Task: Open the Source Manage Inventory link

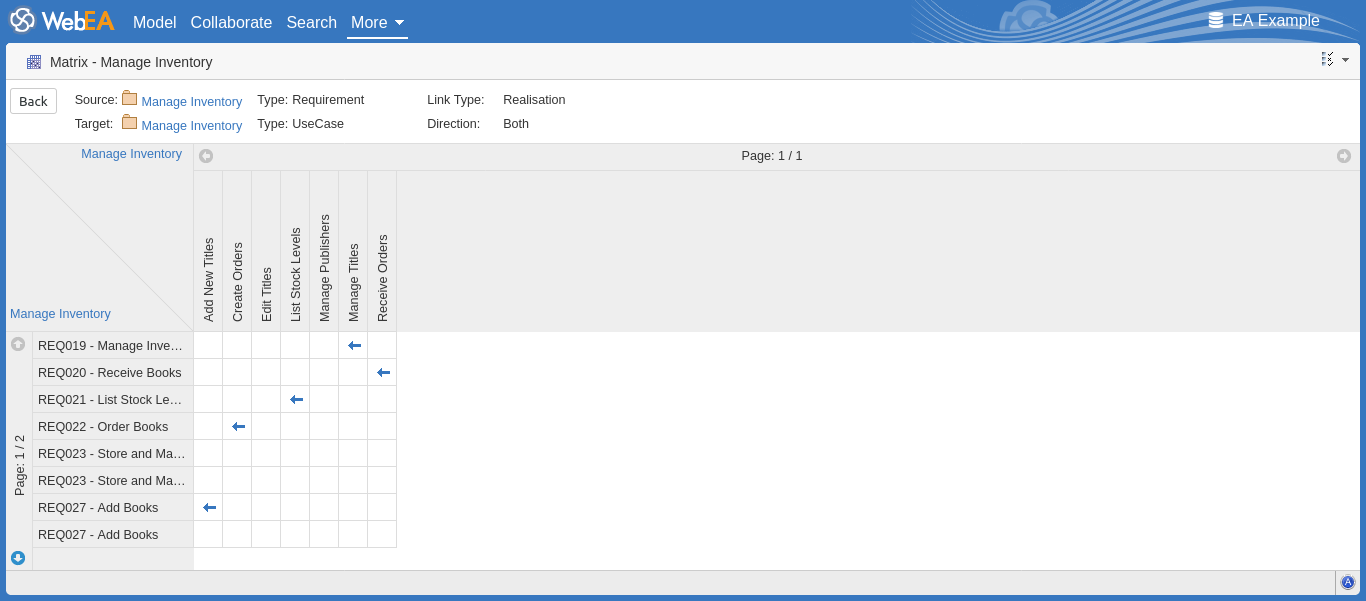Action: tap(191, 102)
